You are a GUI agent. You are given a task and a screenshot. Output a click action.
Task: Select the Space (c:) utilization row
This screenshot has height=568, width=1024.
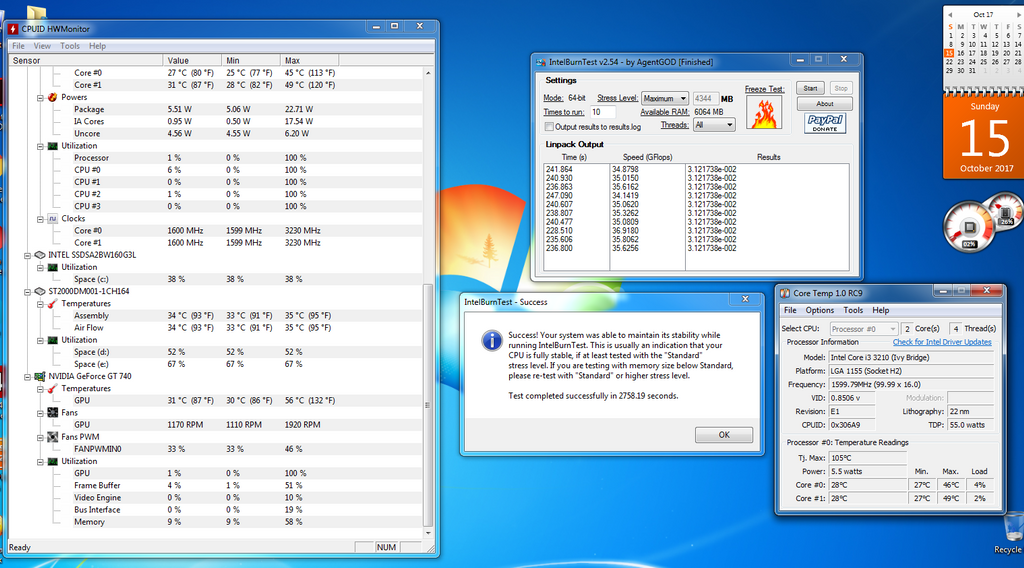(x=216, y=279)
